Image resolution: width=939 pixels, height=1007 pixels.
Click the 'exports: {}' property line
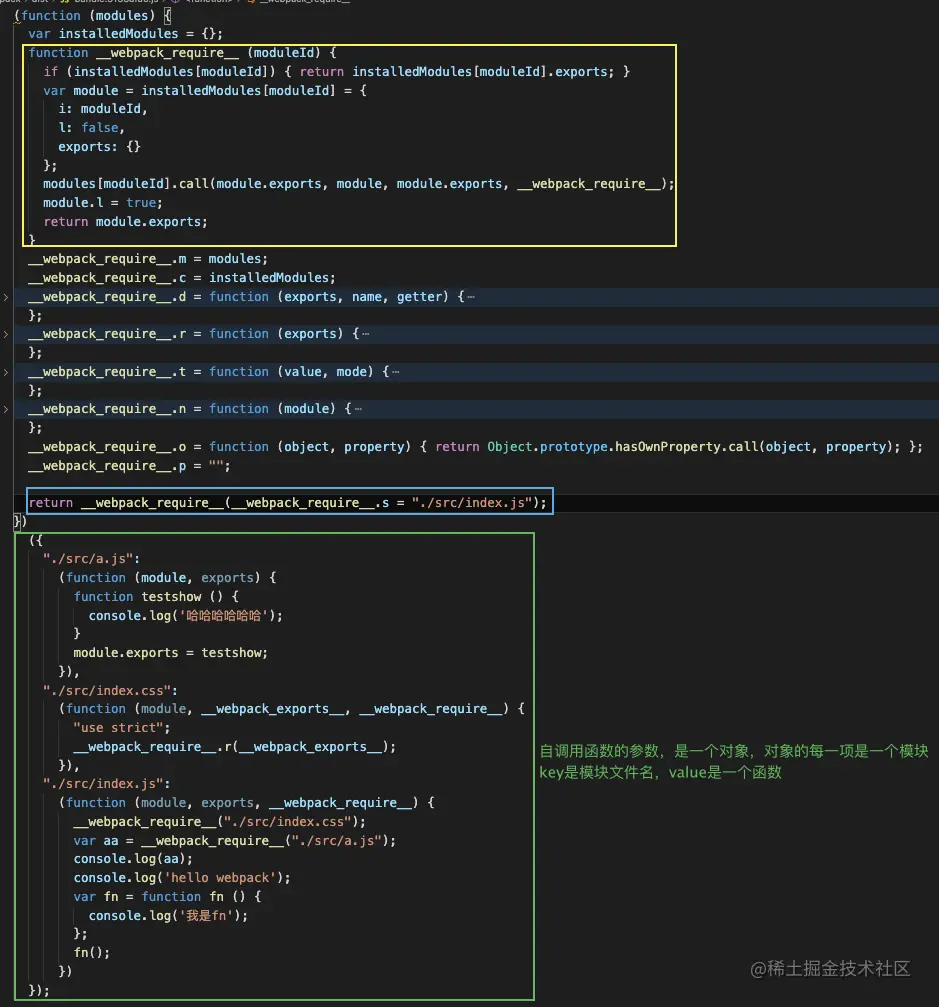(x=99, y=146)
